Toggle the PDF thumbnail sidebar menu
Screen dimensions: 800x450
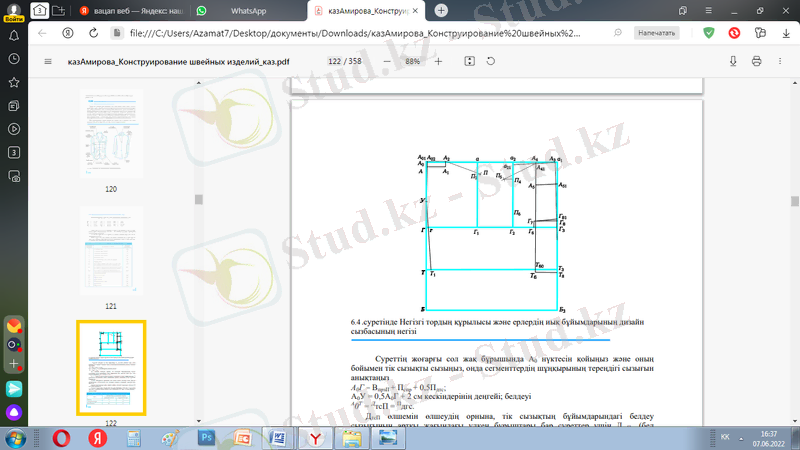48,61
